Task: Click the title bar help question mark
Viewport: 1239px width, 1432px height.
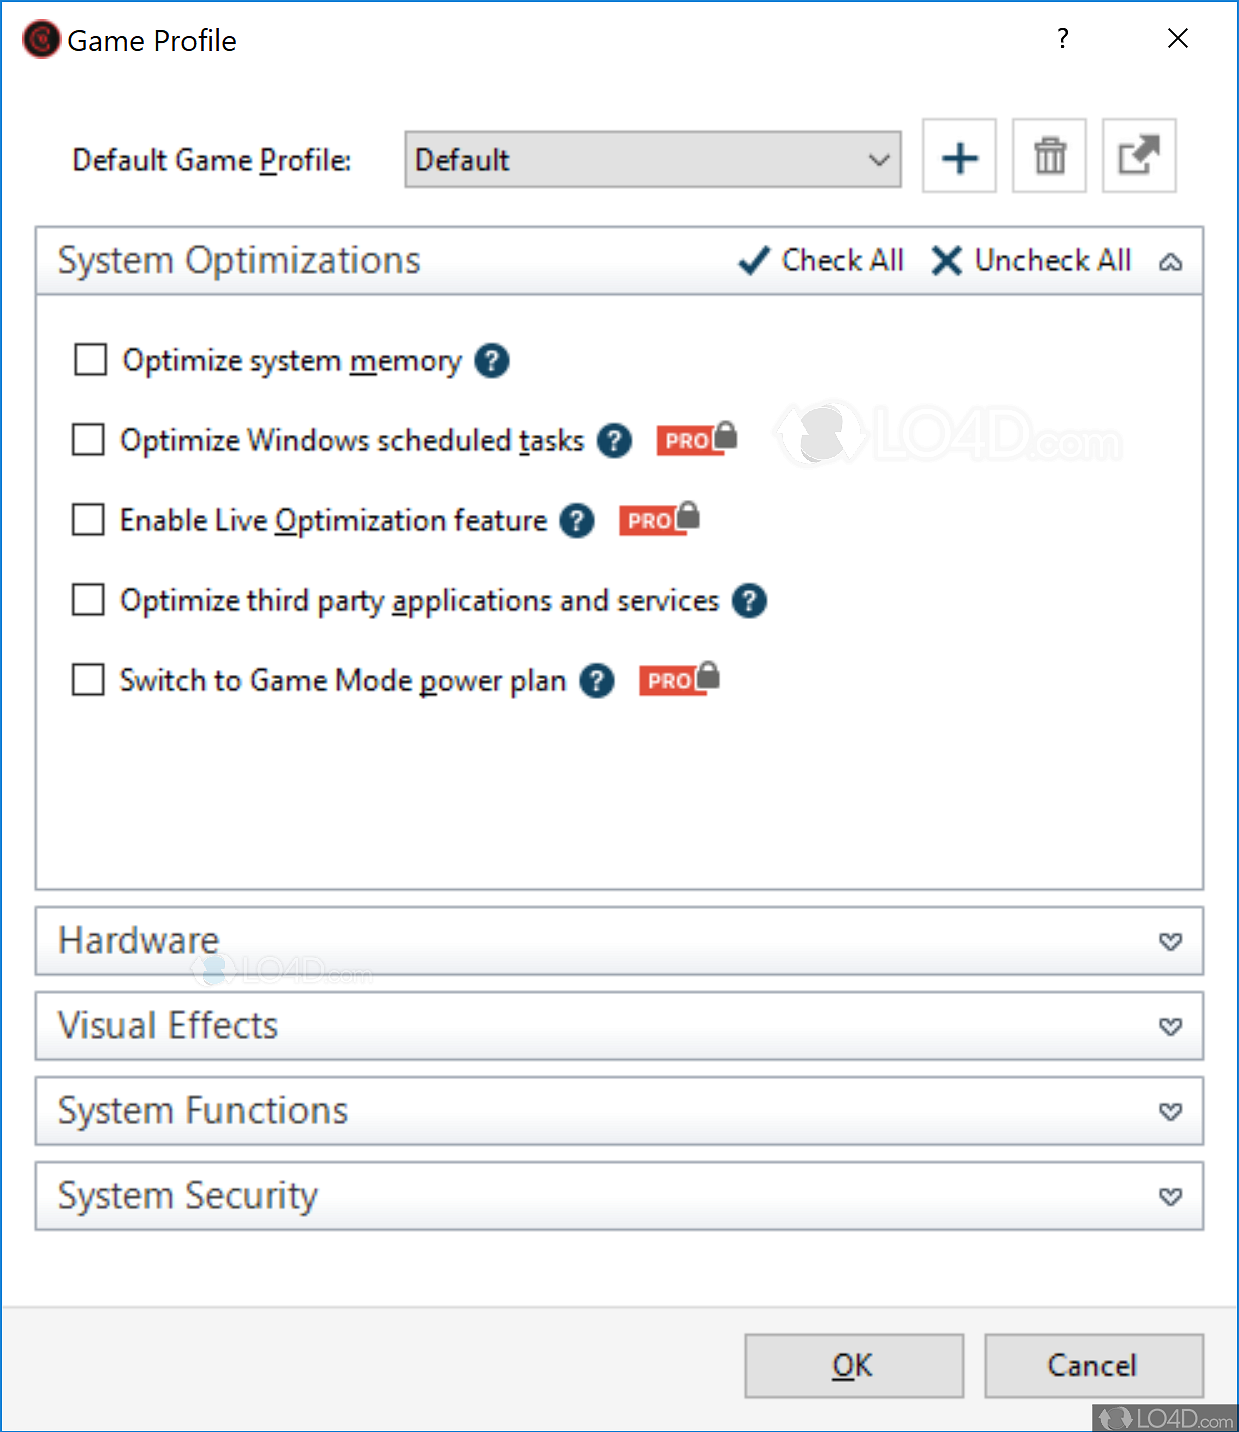Action: coord(1062,39)
